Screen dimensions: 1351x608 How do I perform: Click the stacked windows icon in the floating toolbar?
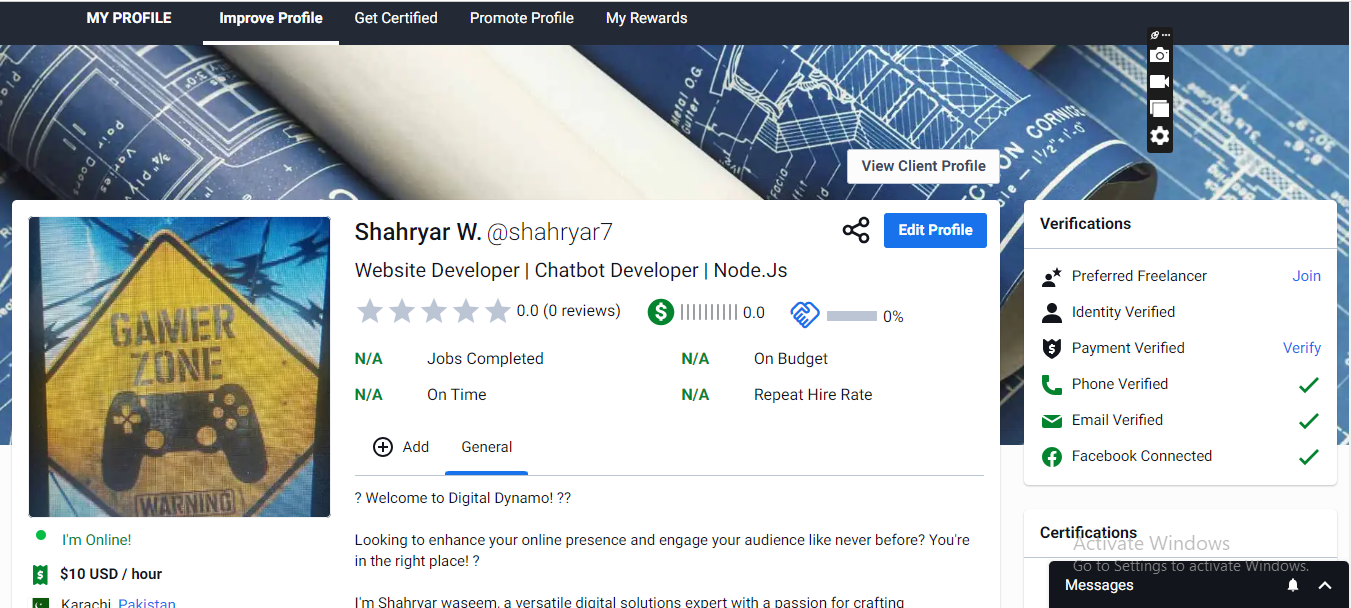[x=1159, y=109]
